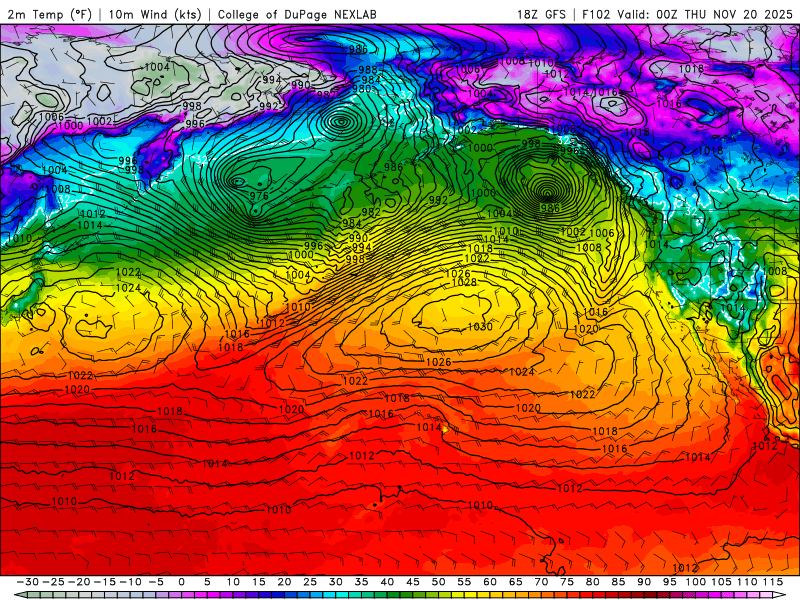Image resolution: width=800 pixels, height=600 pixels.
Task: Click the "18Z GFS" model run label
Action: coord(541,14)
